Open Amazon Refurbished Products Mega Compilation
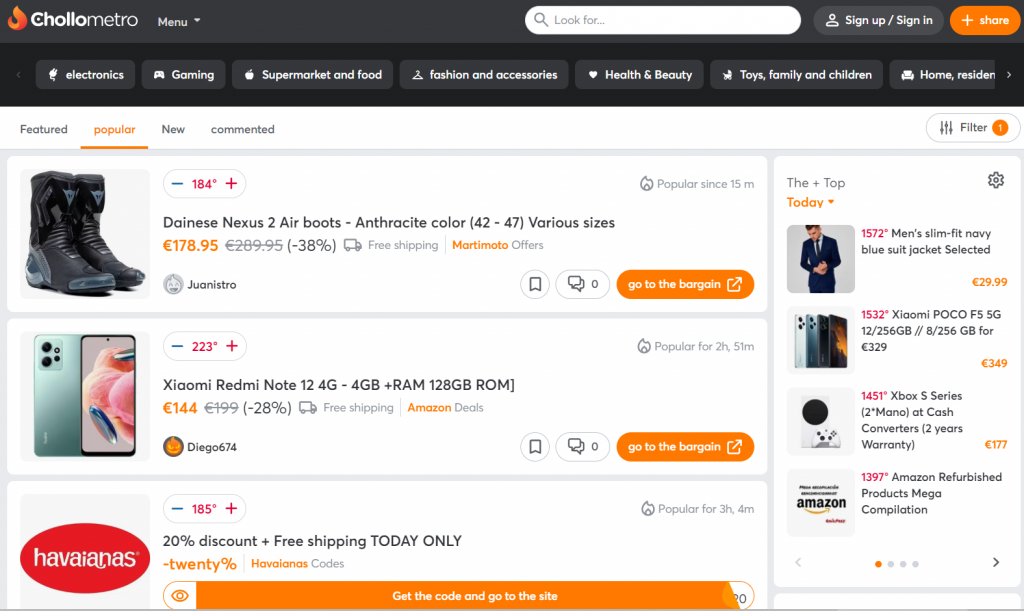Viewport: 1024px width, 611px height. pyautogui.click(x=931, y=494)
